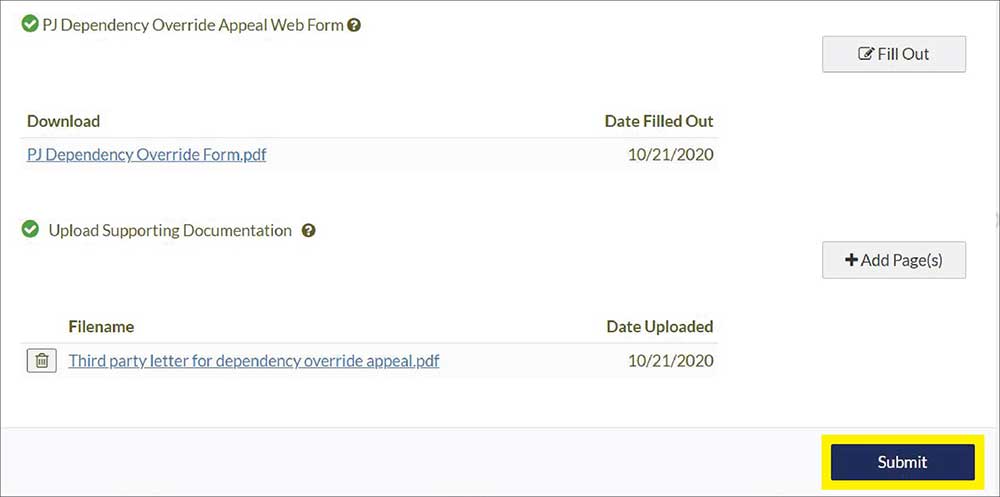
Task: Click the Download column header
Action: point(63,121)
